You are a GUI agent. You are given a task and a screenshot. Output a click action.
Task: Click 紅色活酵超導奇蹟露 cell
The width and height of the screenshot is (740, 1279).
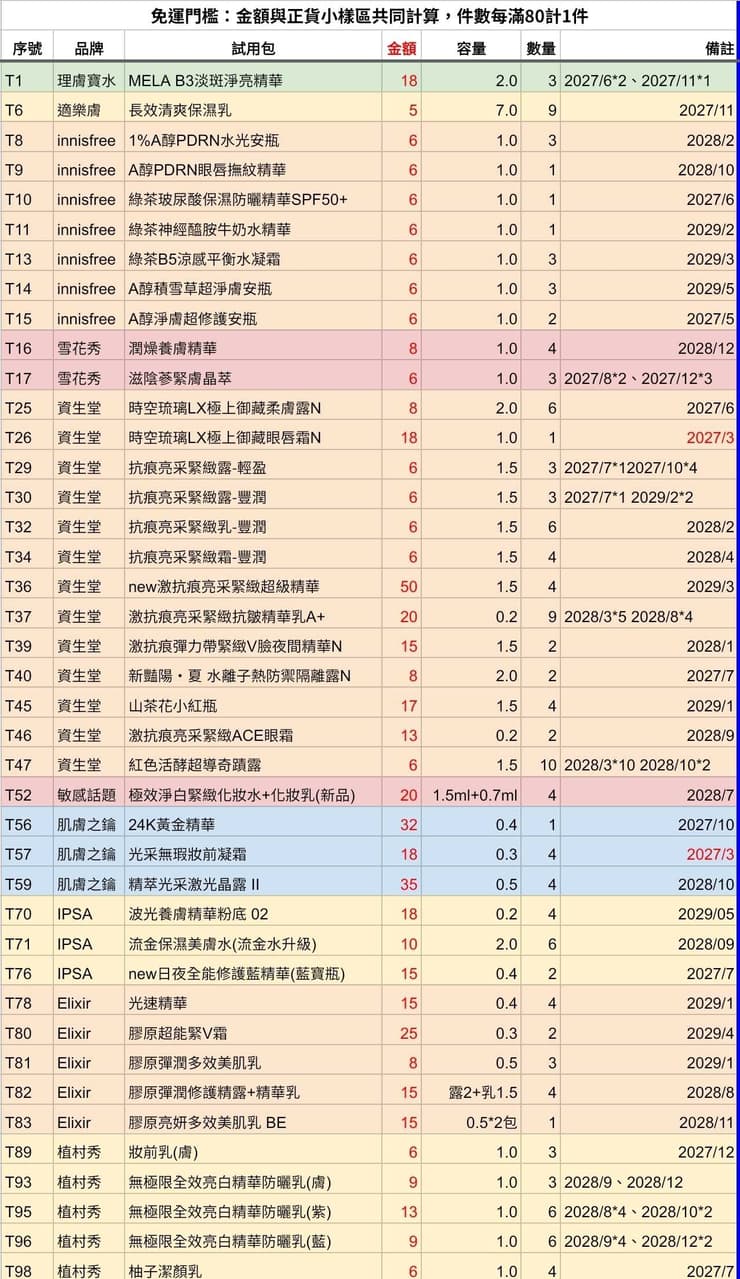253,765
